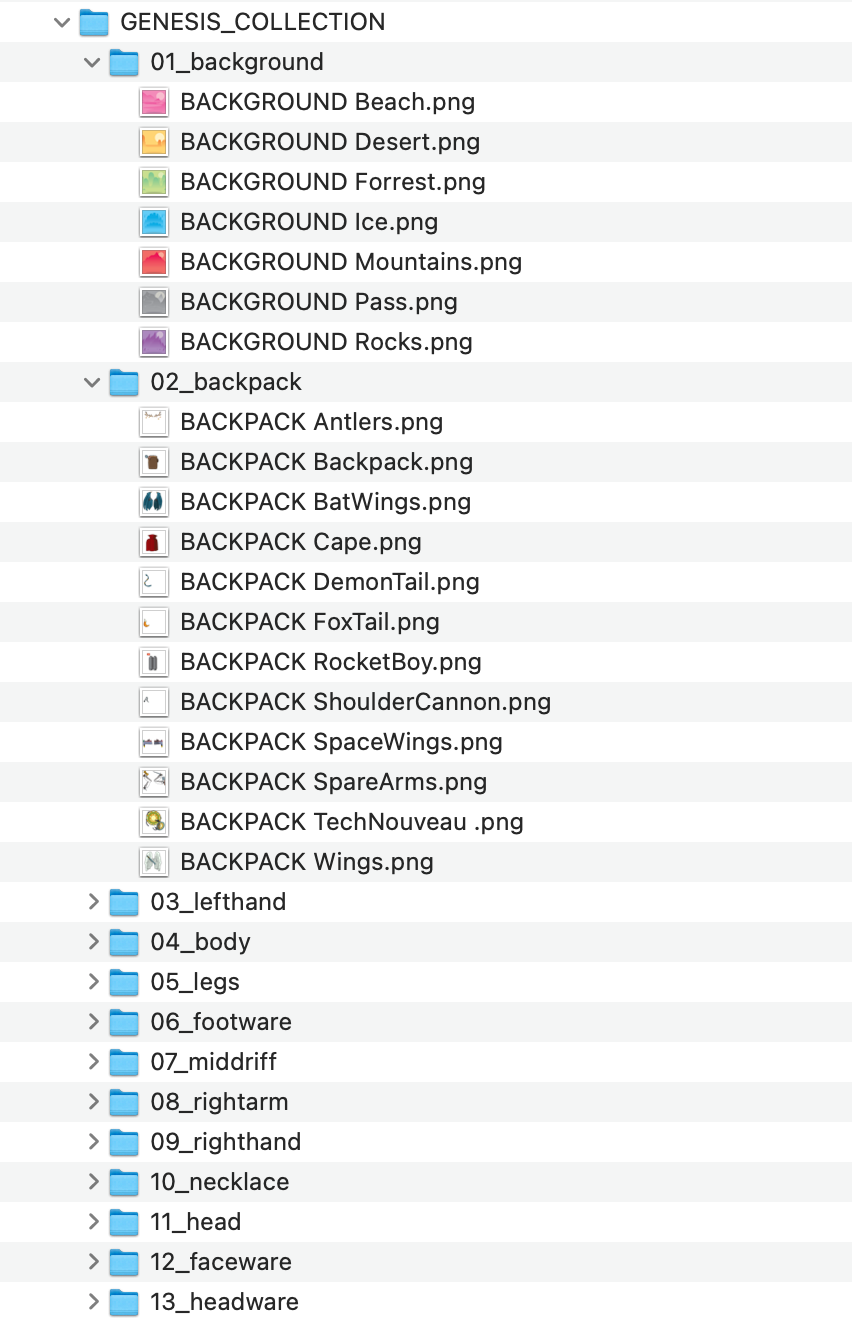The image size is (852, 1322).
Task: Click the BACKPACK Wings.png file icon
Action: 153,862
